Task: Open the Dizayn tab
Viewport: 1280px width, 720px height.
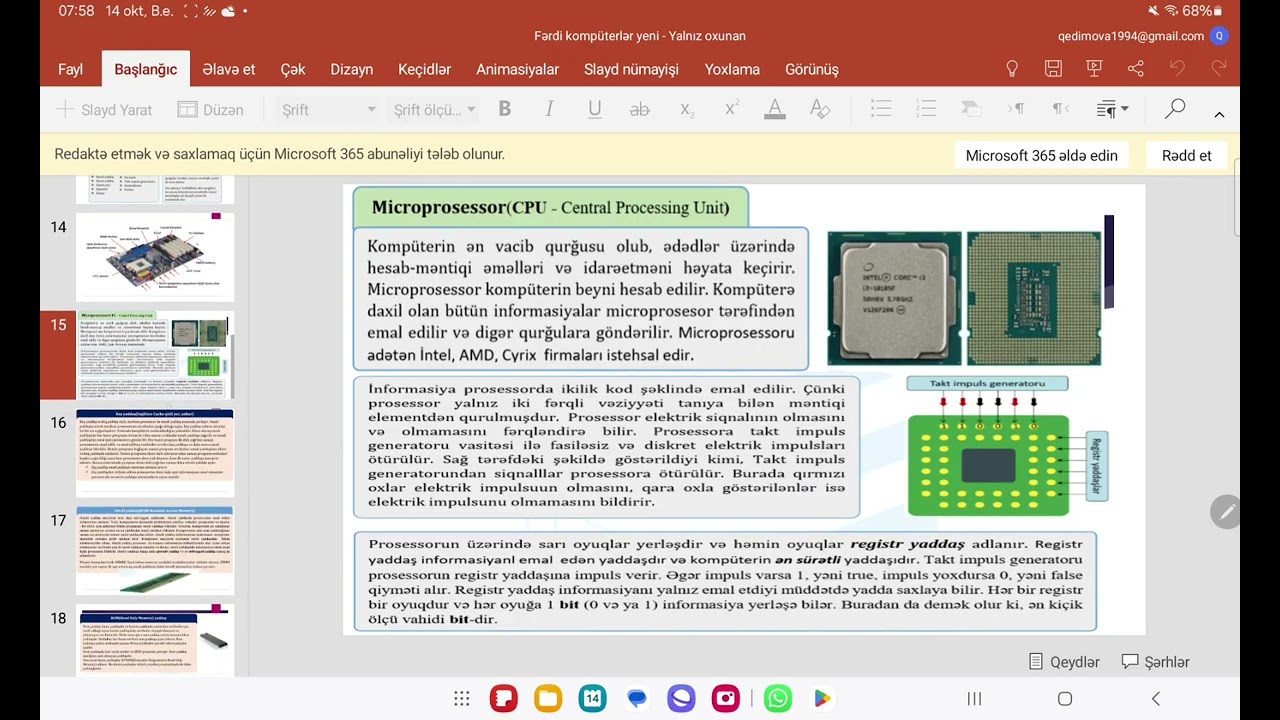Action: coord(352,69)
